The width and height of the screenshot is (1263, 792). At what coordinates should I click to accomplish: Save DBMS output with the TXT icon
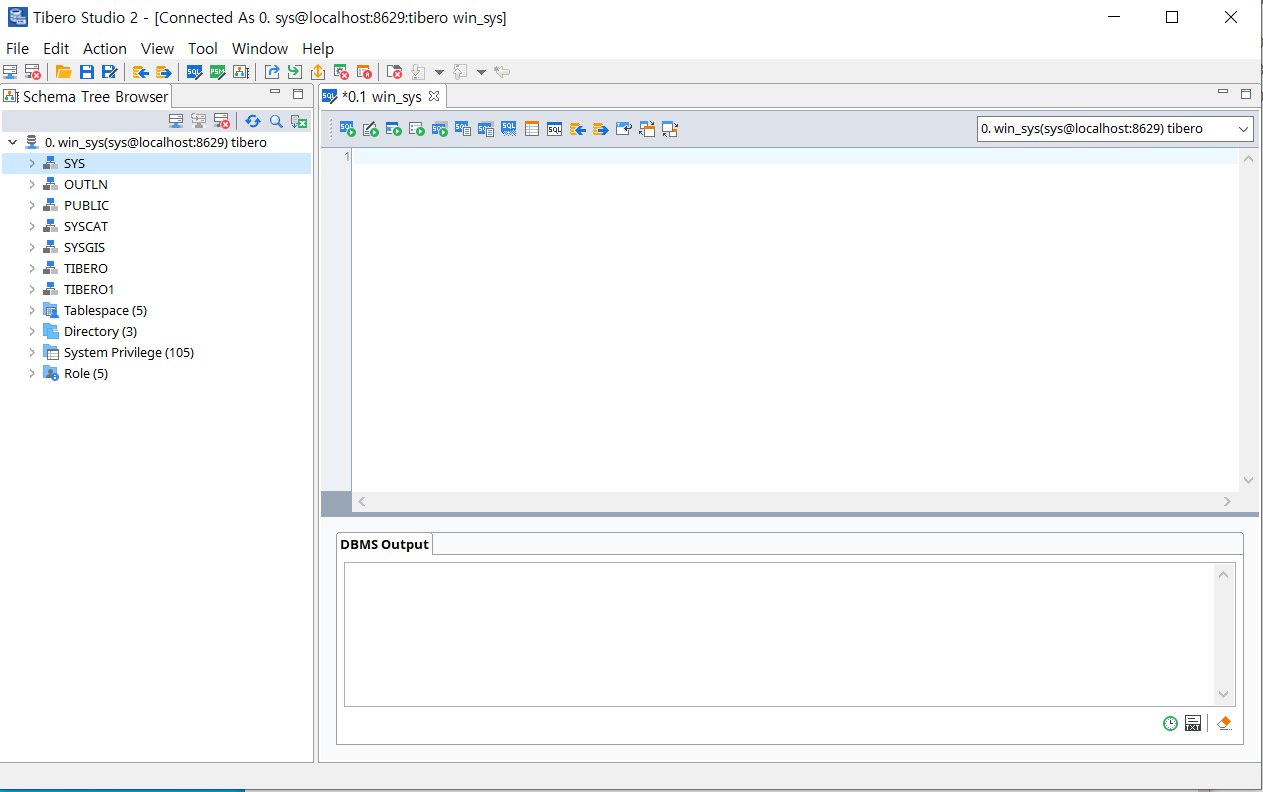[1193, 723]
